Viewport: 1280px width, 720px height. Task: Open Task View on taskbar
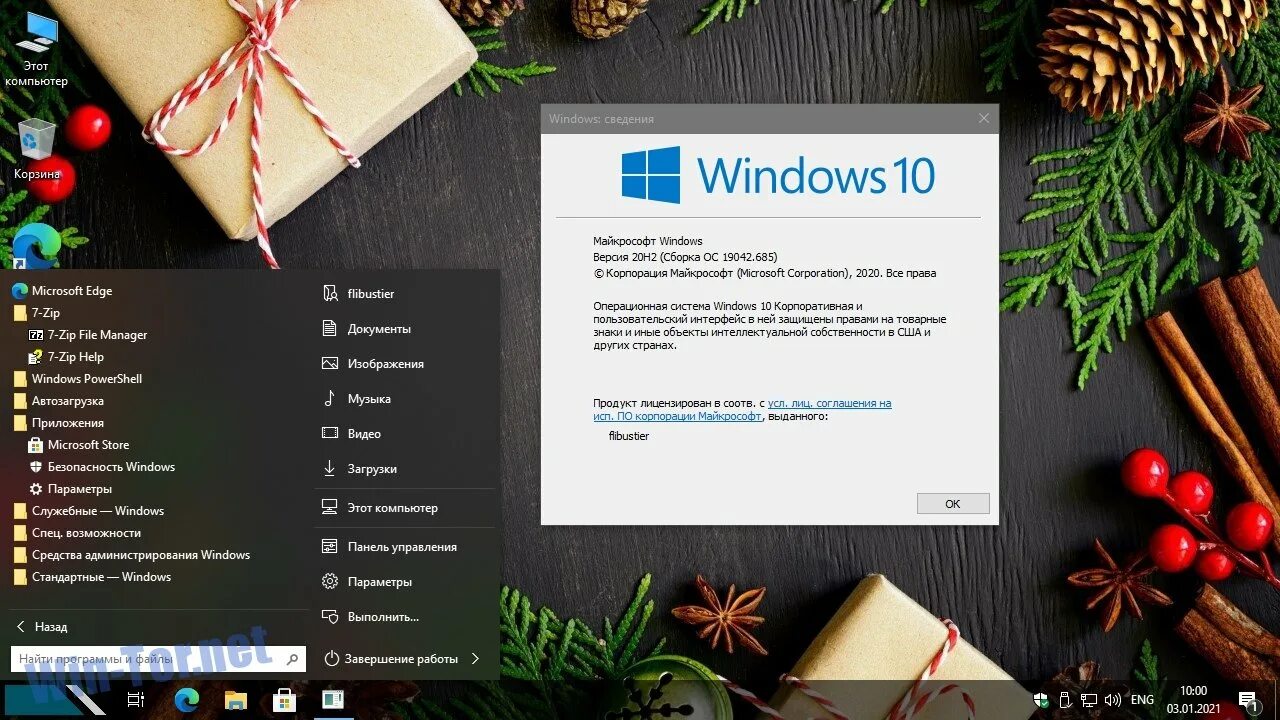136,700
